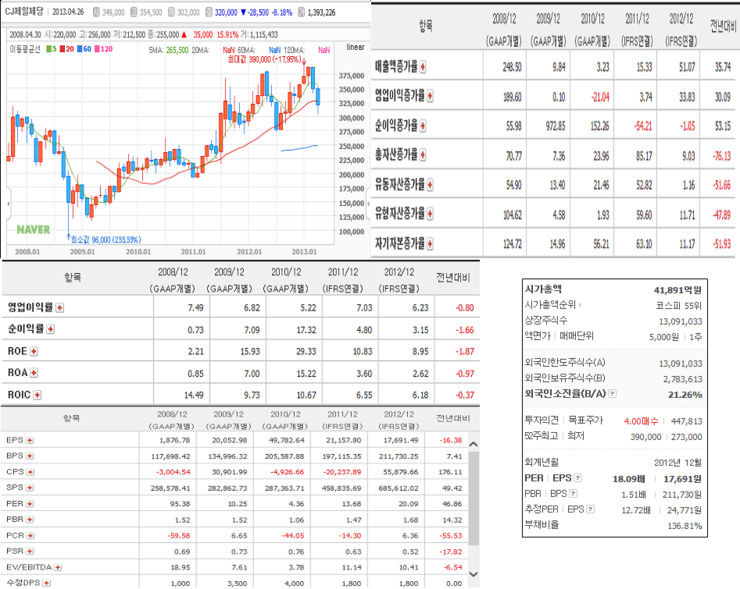Click the chart's right edge collapse handle
The height and width of the screenshot is (589, 740).
368,204
